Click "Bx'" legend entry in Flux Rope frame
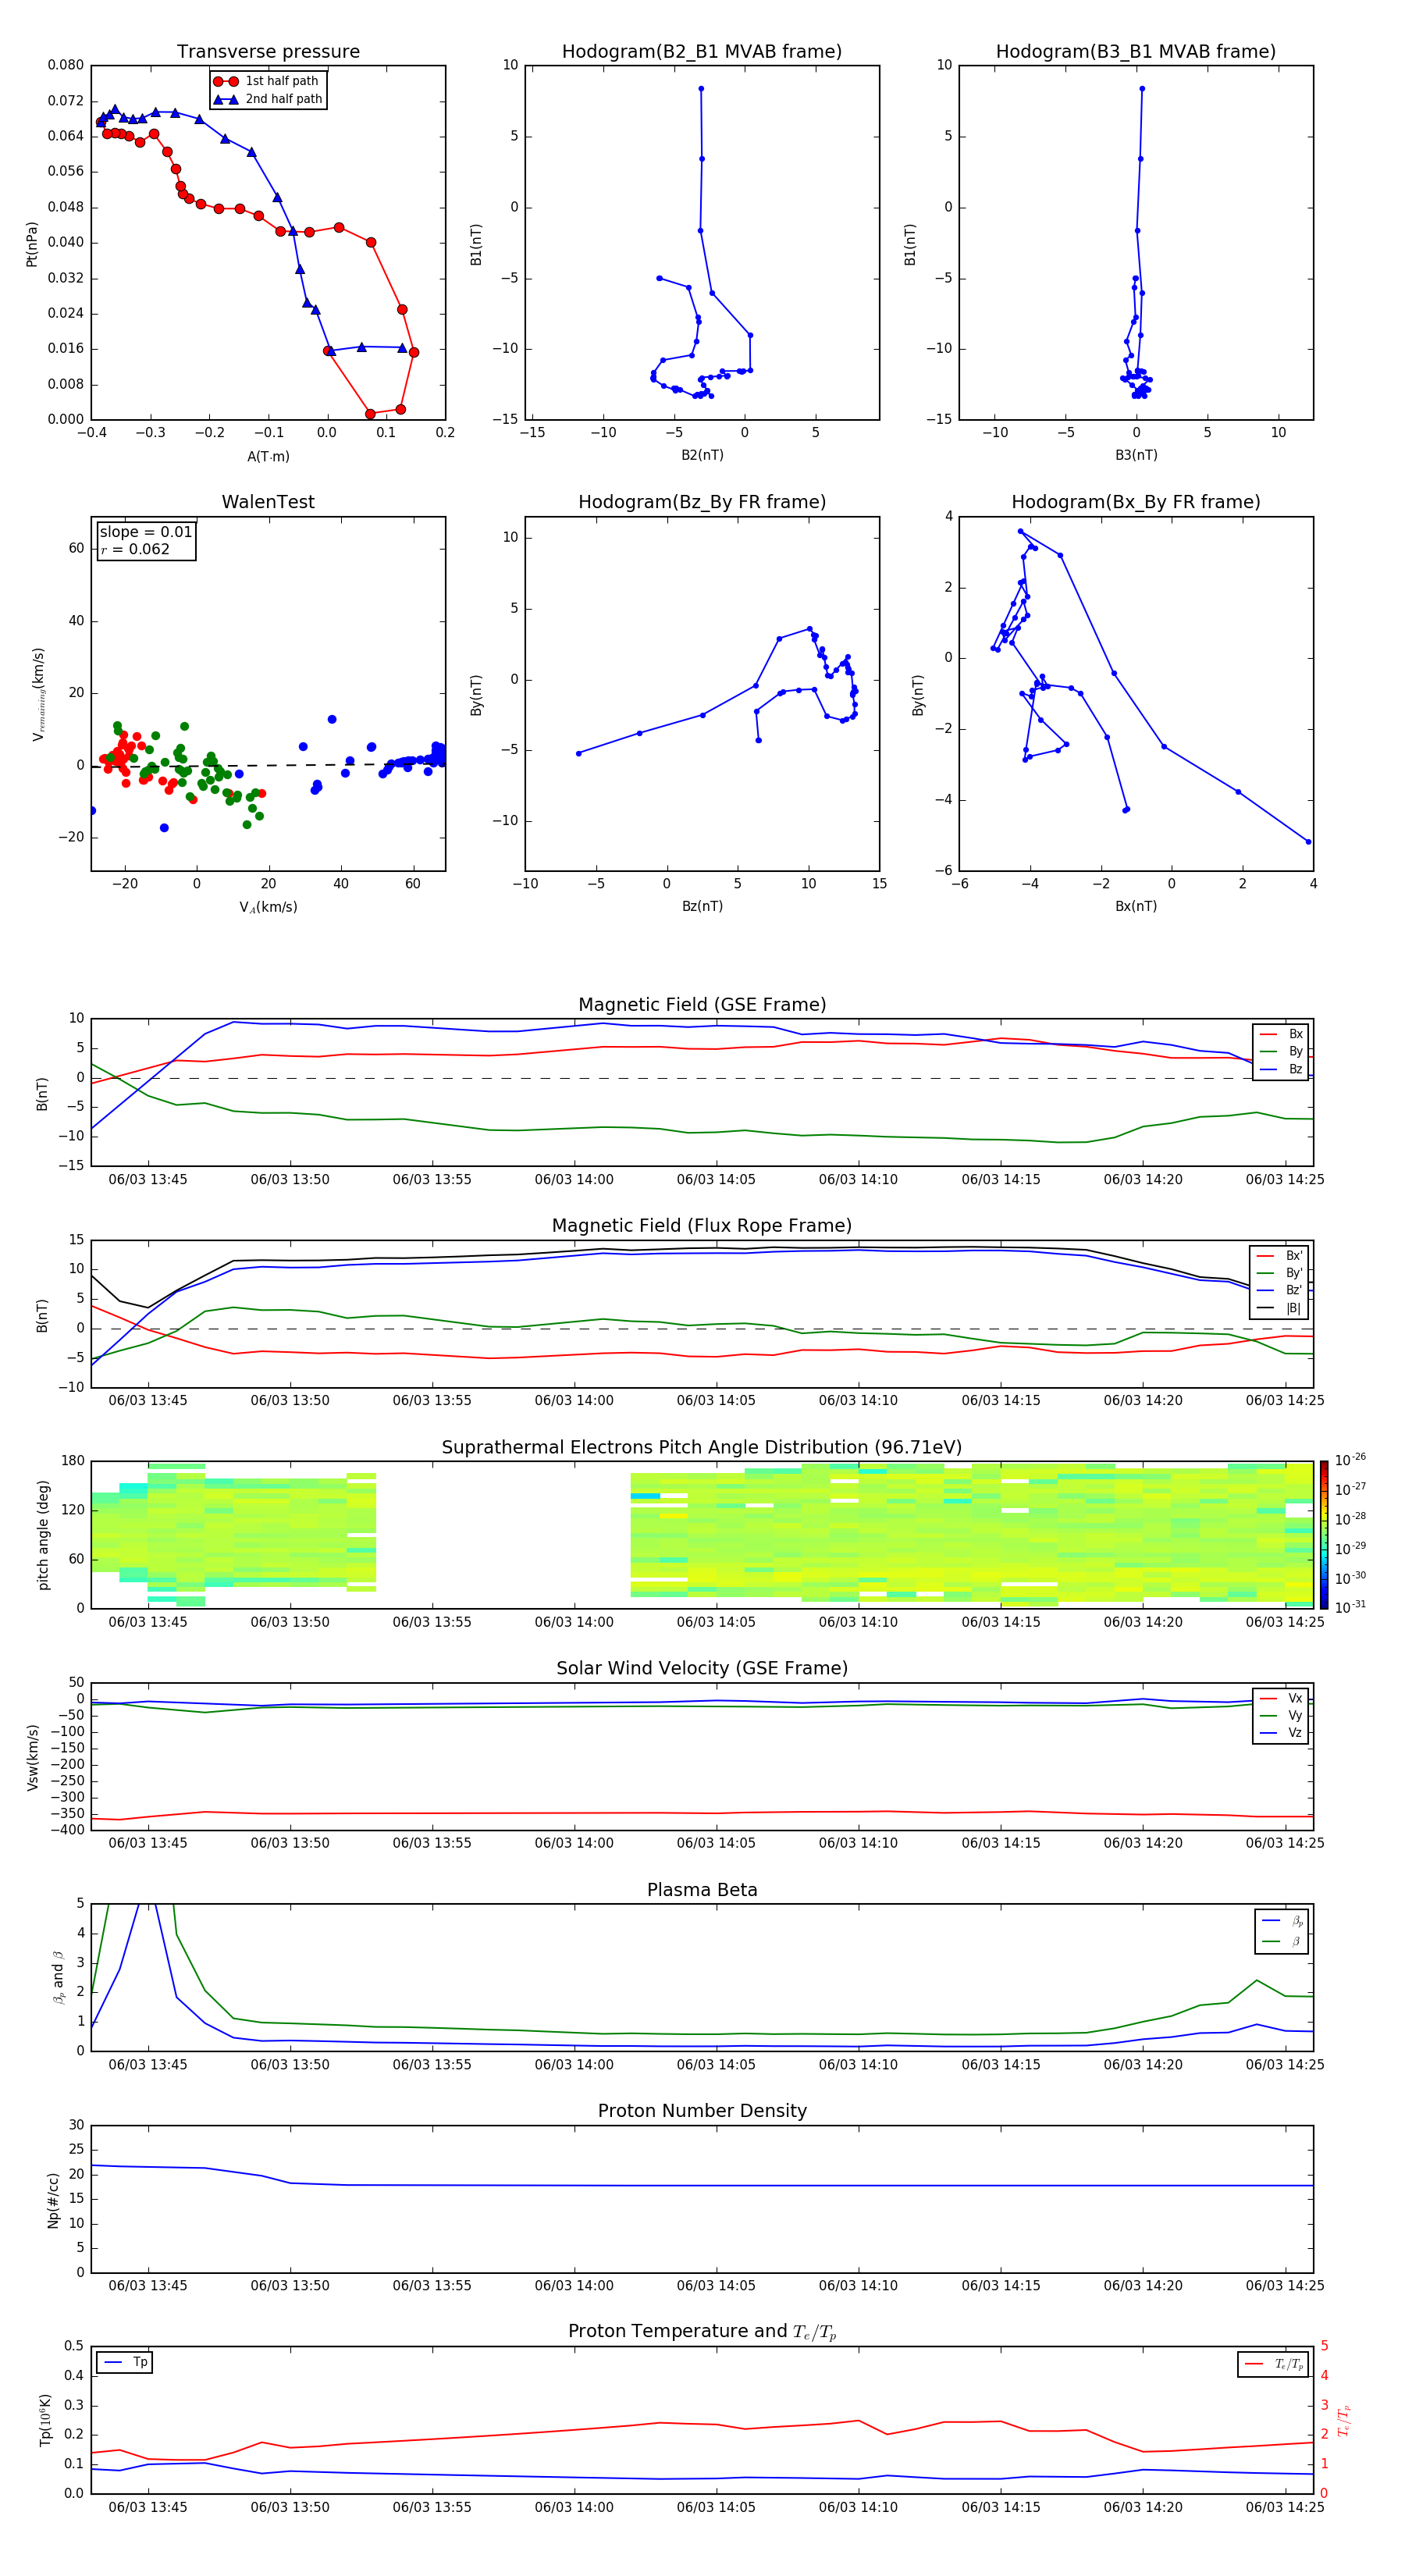The width and height of the screenshot is (1405, 2576). coord(1280,1256)
